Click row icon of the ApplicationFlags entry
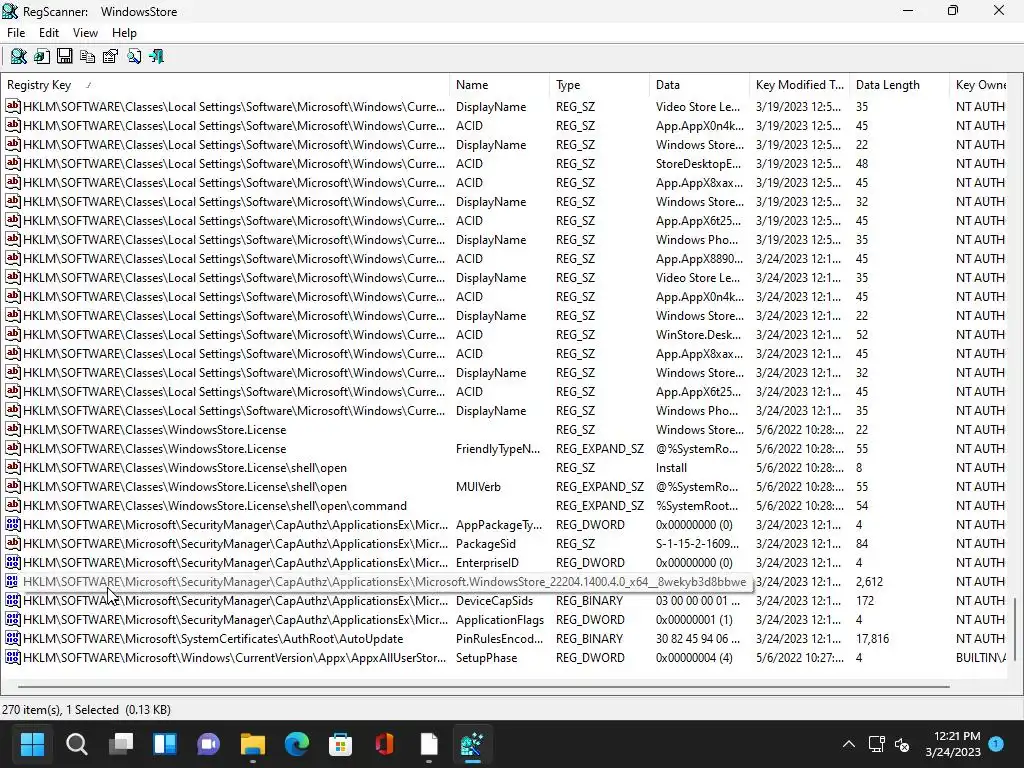 12,620
